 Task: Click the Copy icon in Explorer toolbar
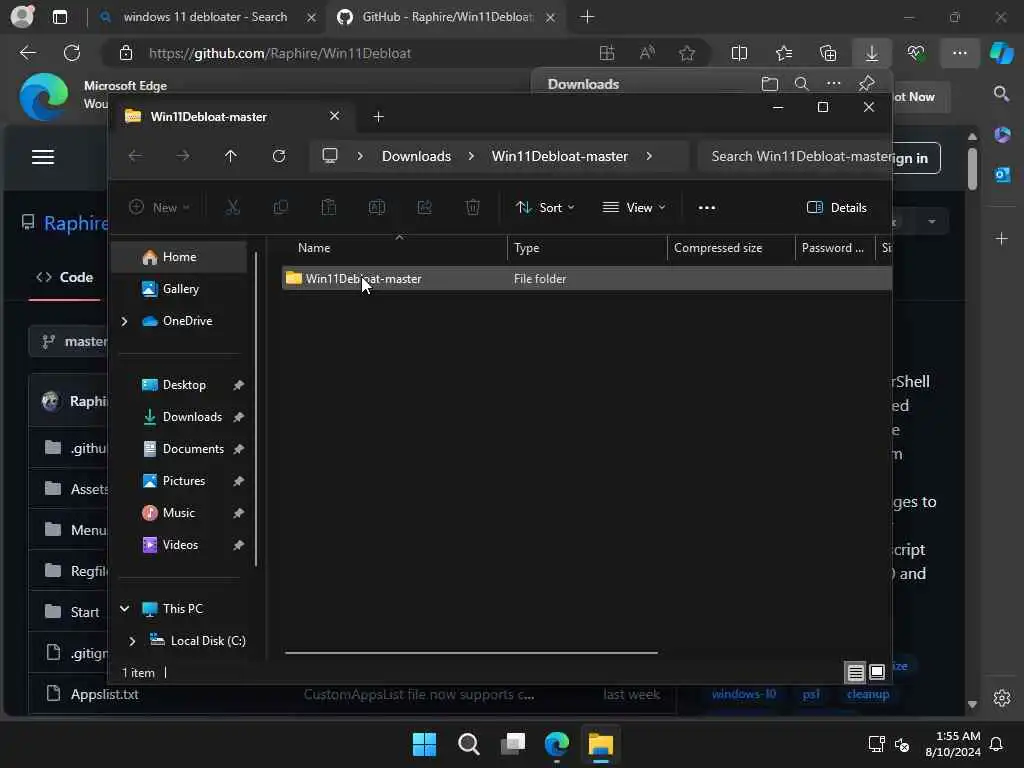tap(280, 208)
